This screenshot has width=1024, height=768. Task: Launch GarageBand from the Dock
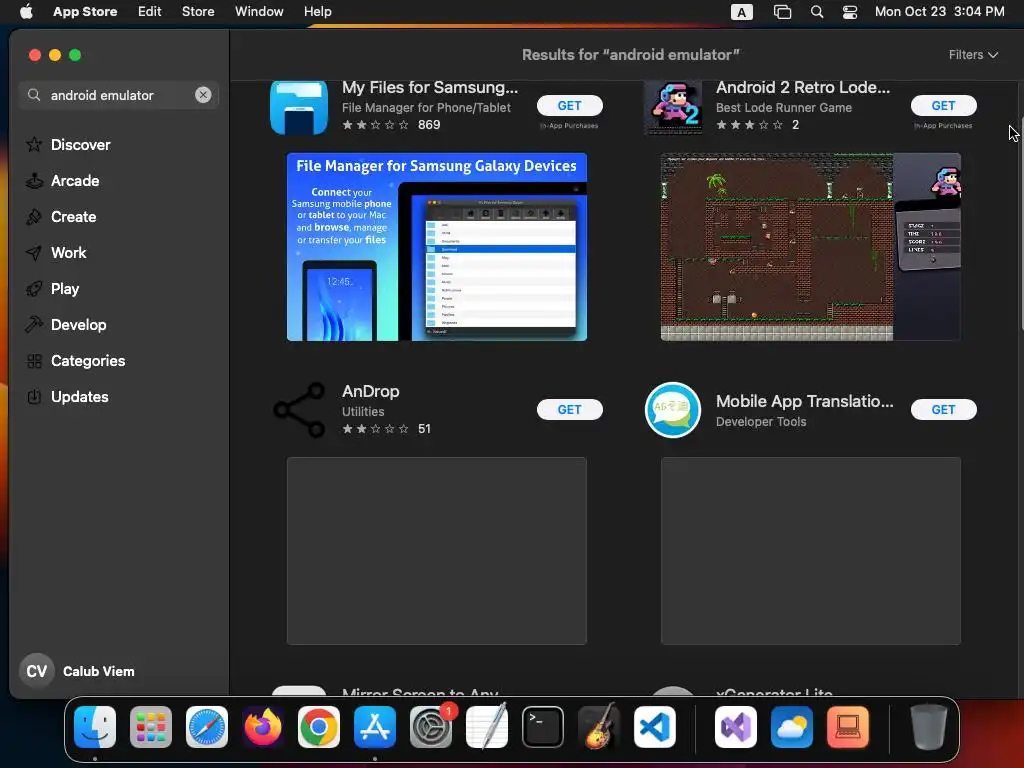(x=599, y=726)
